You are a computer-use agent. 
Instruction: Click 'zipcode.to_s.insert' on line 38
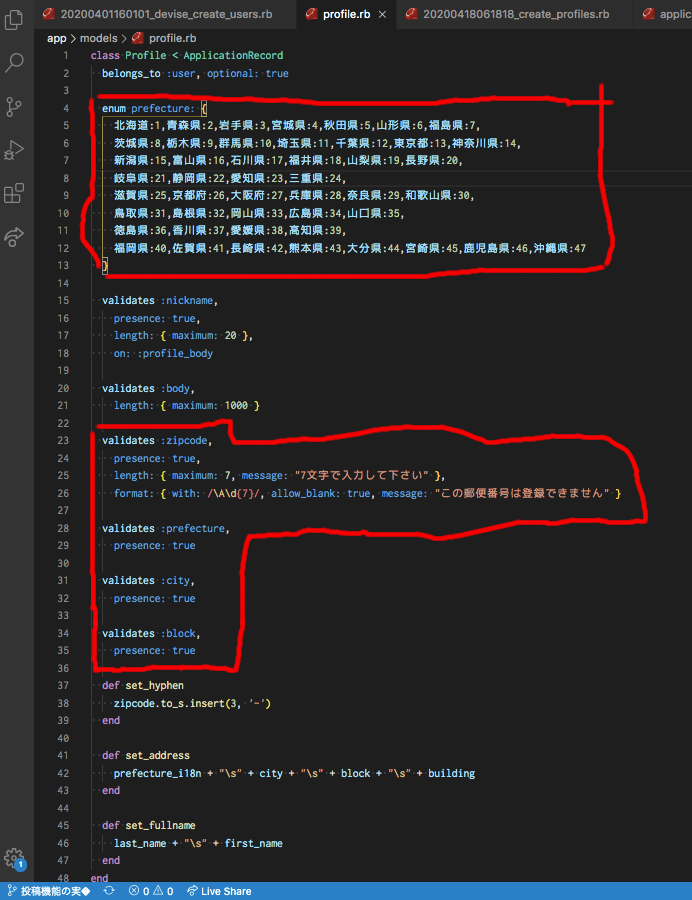[169, 703]
